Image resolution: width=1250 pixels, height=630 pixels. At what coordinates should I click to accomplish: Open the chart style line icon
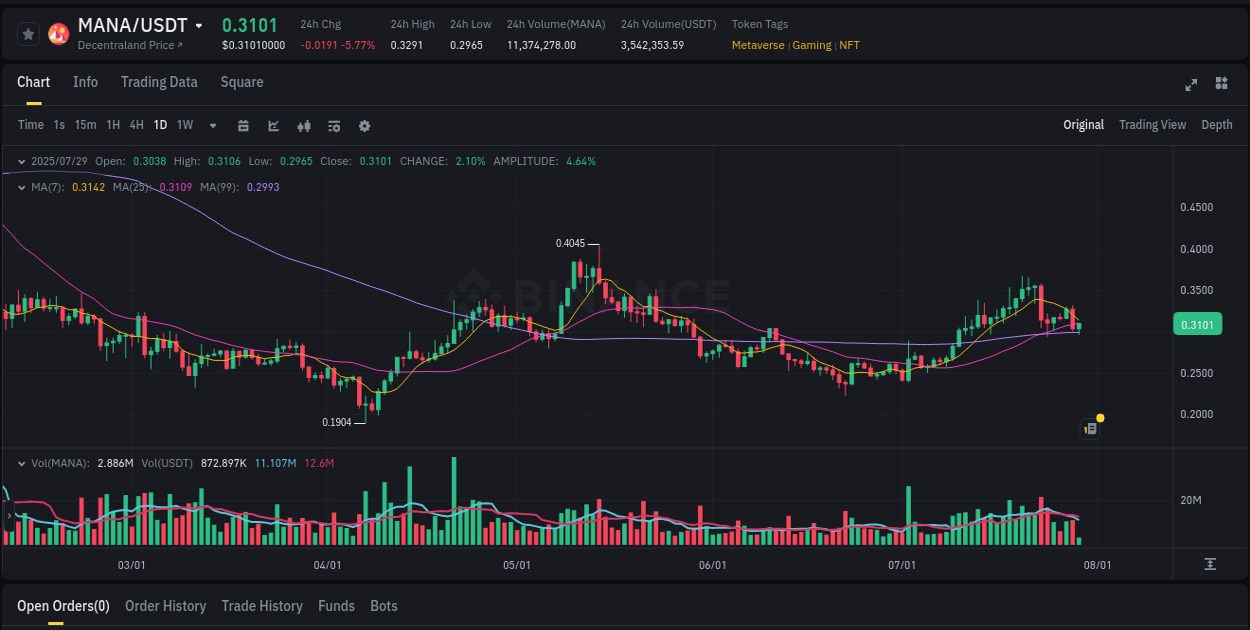click(274, 126)
